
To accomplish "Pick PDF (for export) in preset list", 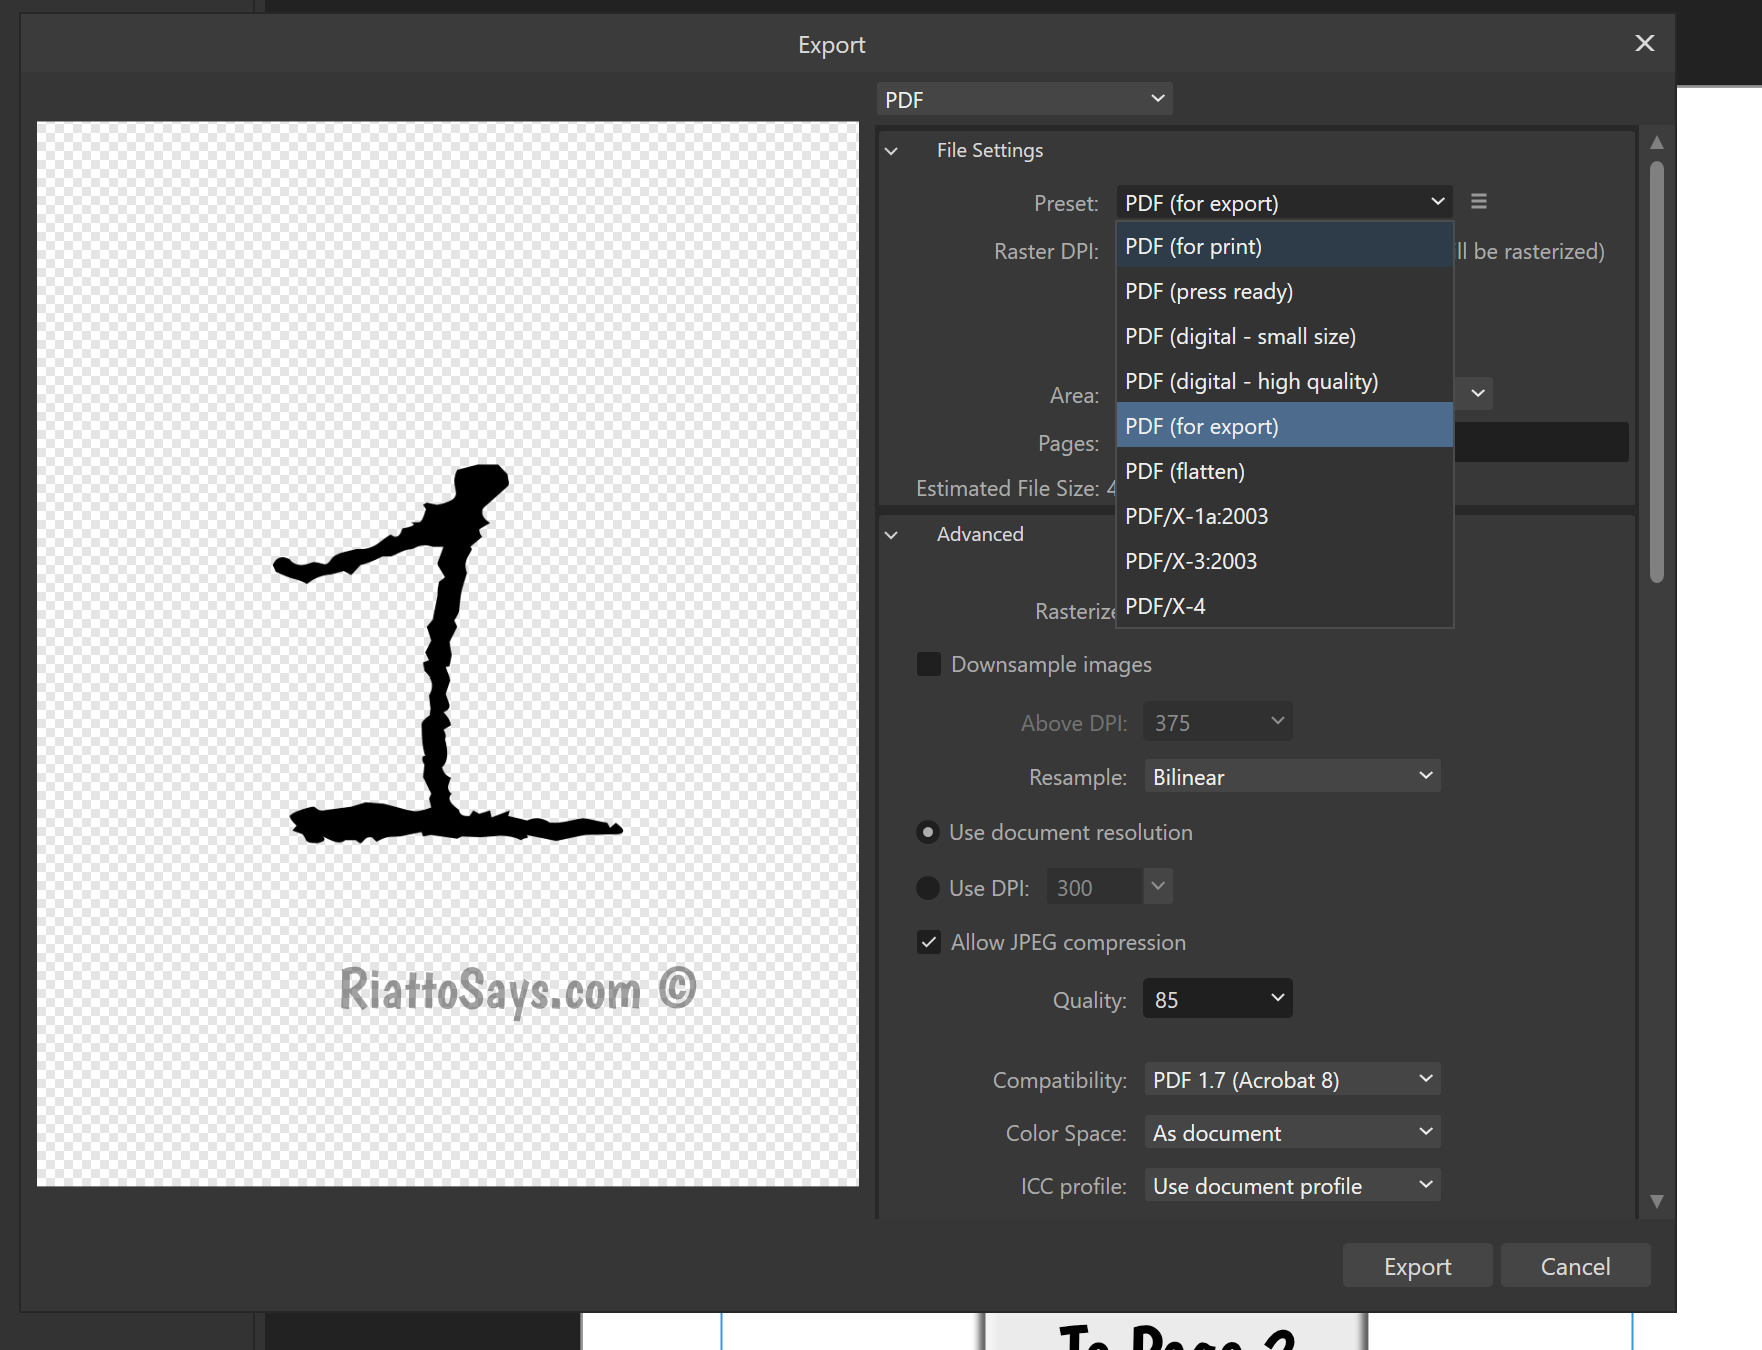I will (1284, 426).
